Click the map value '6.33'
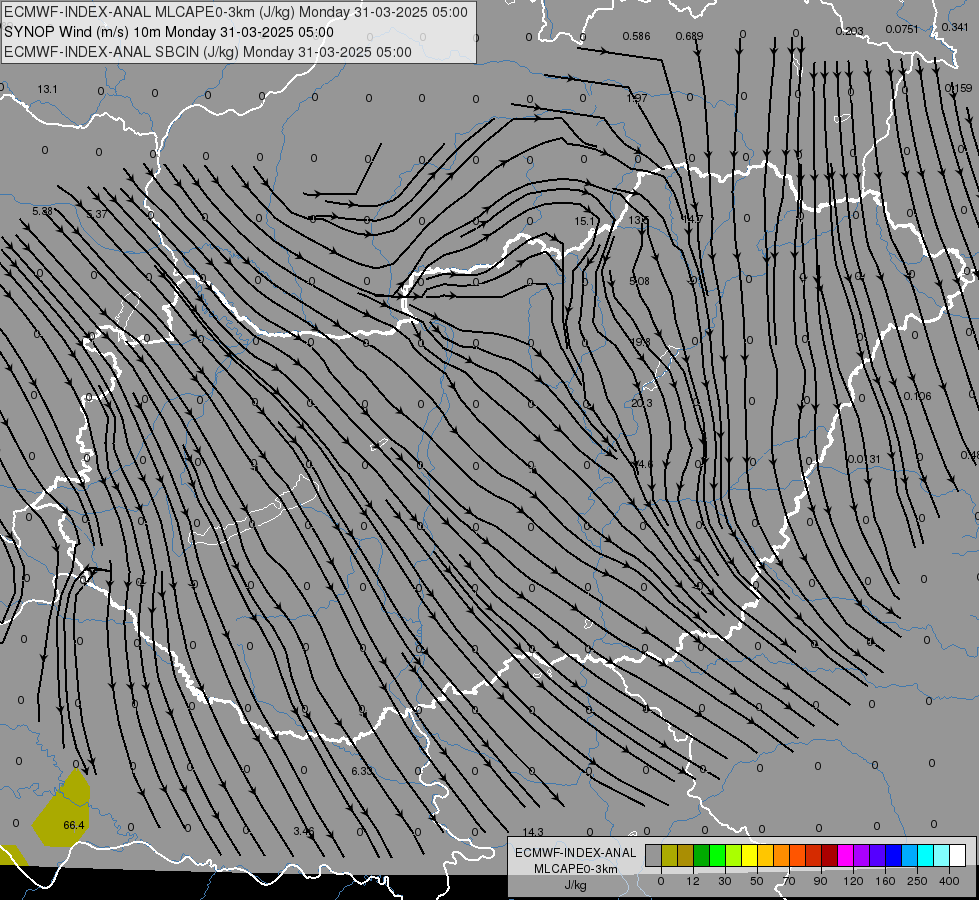Image resolution: width=979 pixels, height=900 pixels. point(362,771)
